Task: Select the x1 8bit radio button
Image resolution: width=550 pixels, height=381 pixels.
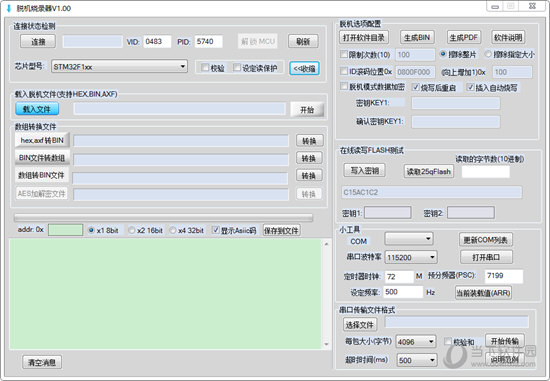Action: tap(91, 230)
